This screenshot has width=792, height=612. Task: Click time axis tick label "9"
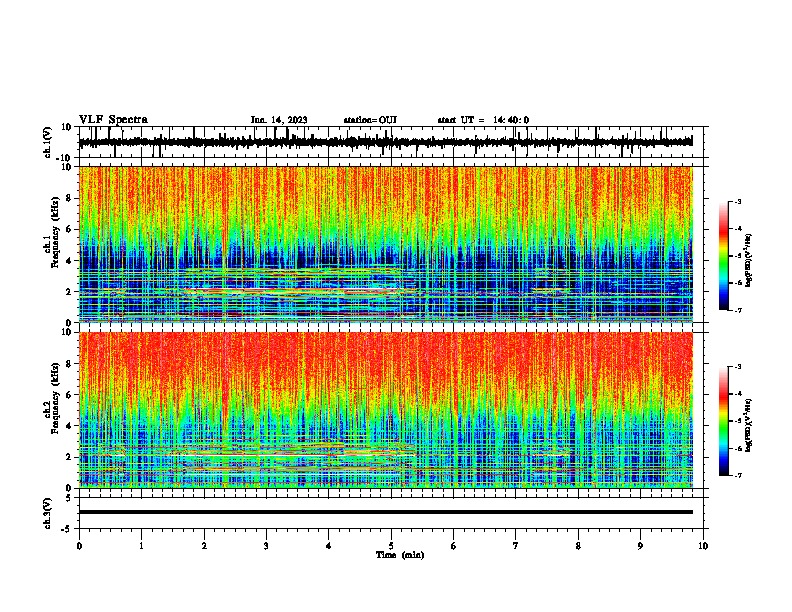640,546
